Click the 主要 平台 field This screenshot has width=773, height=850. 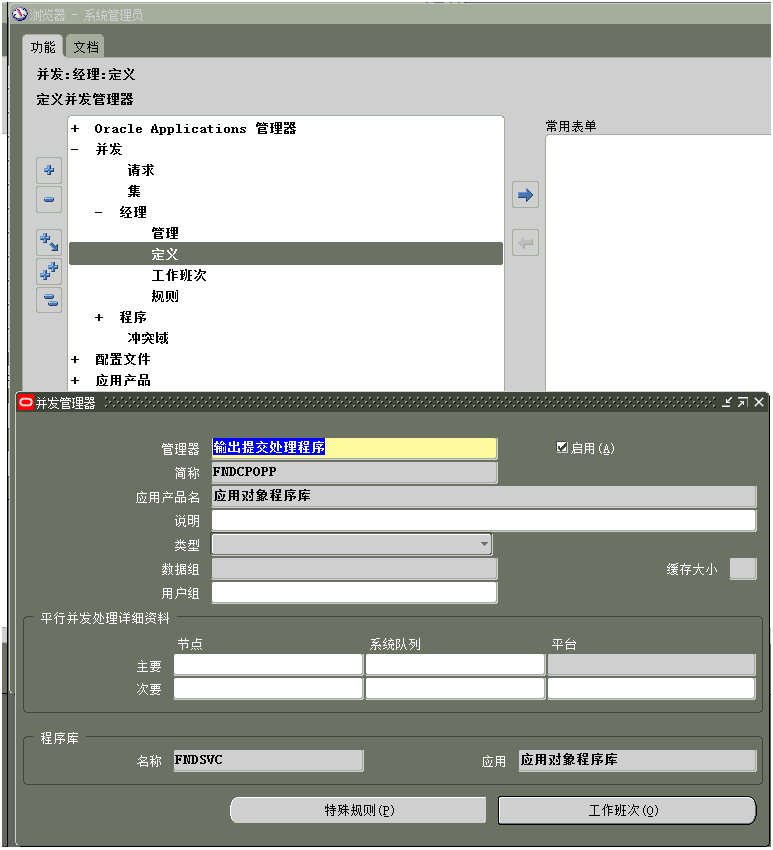652,665
